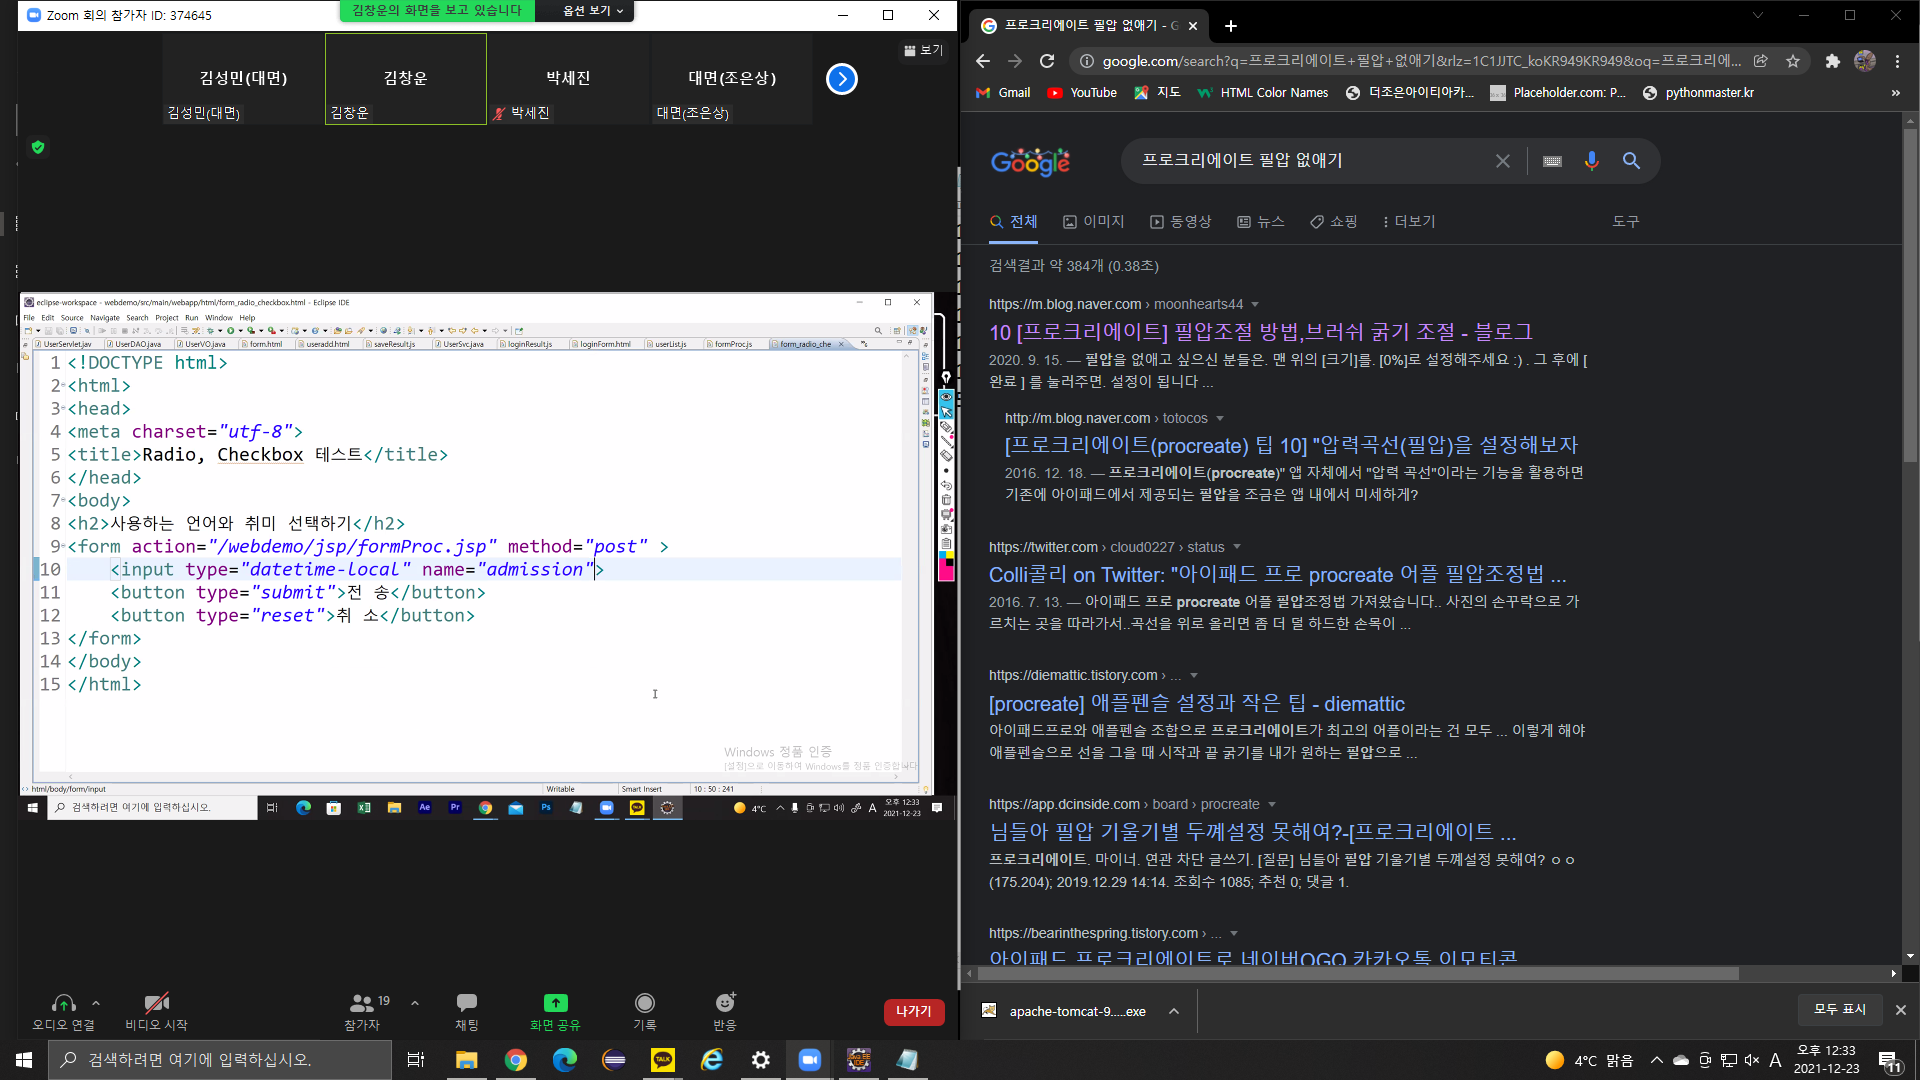
Task: Open Colli콜리 on Twitter result link
Action: point(1277,575)
